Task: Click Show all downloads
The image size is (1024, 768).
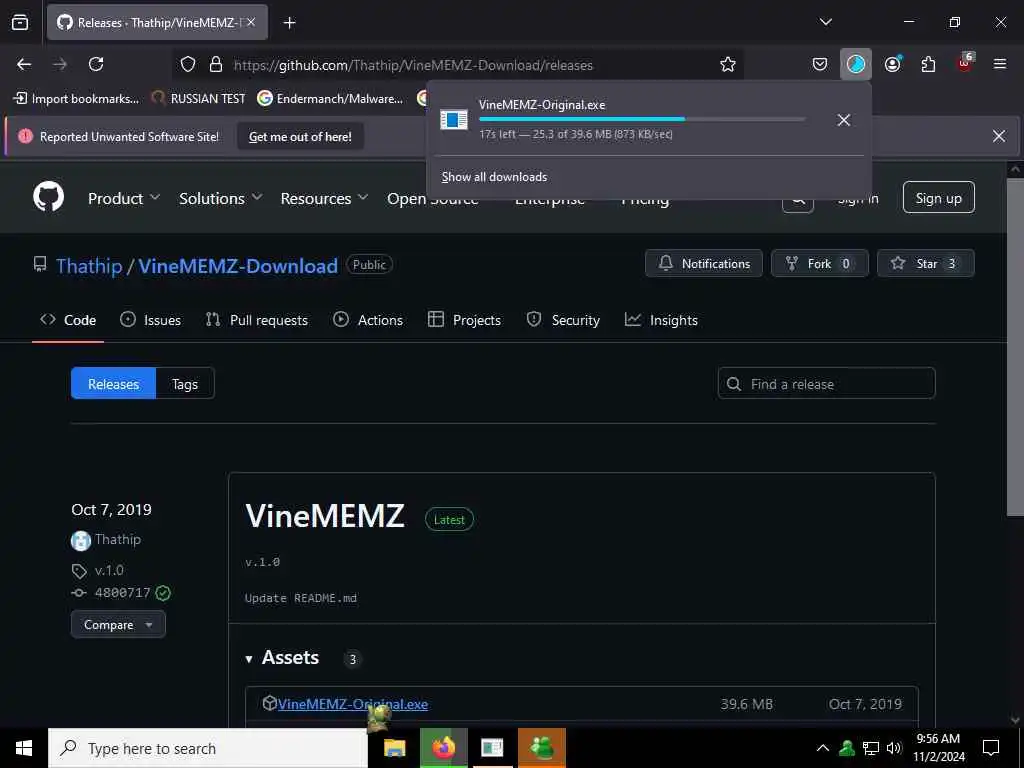Action: click(x=494, y=177)
